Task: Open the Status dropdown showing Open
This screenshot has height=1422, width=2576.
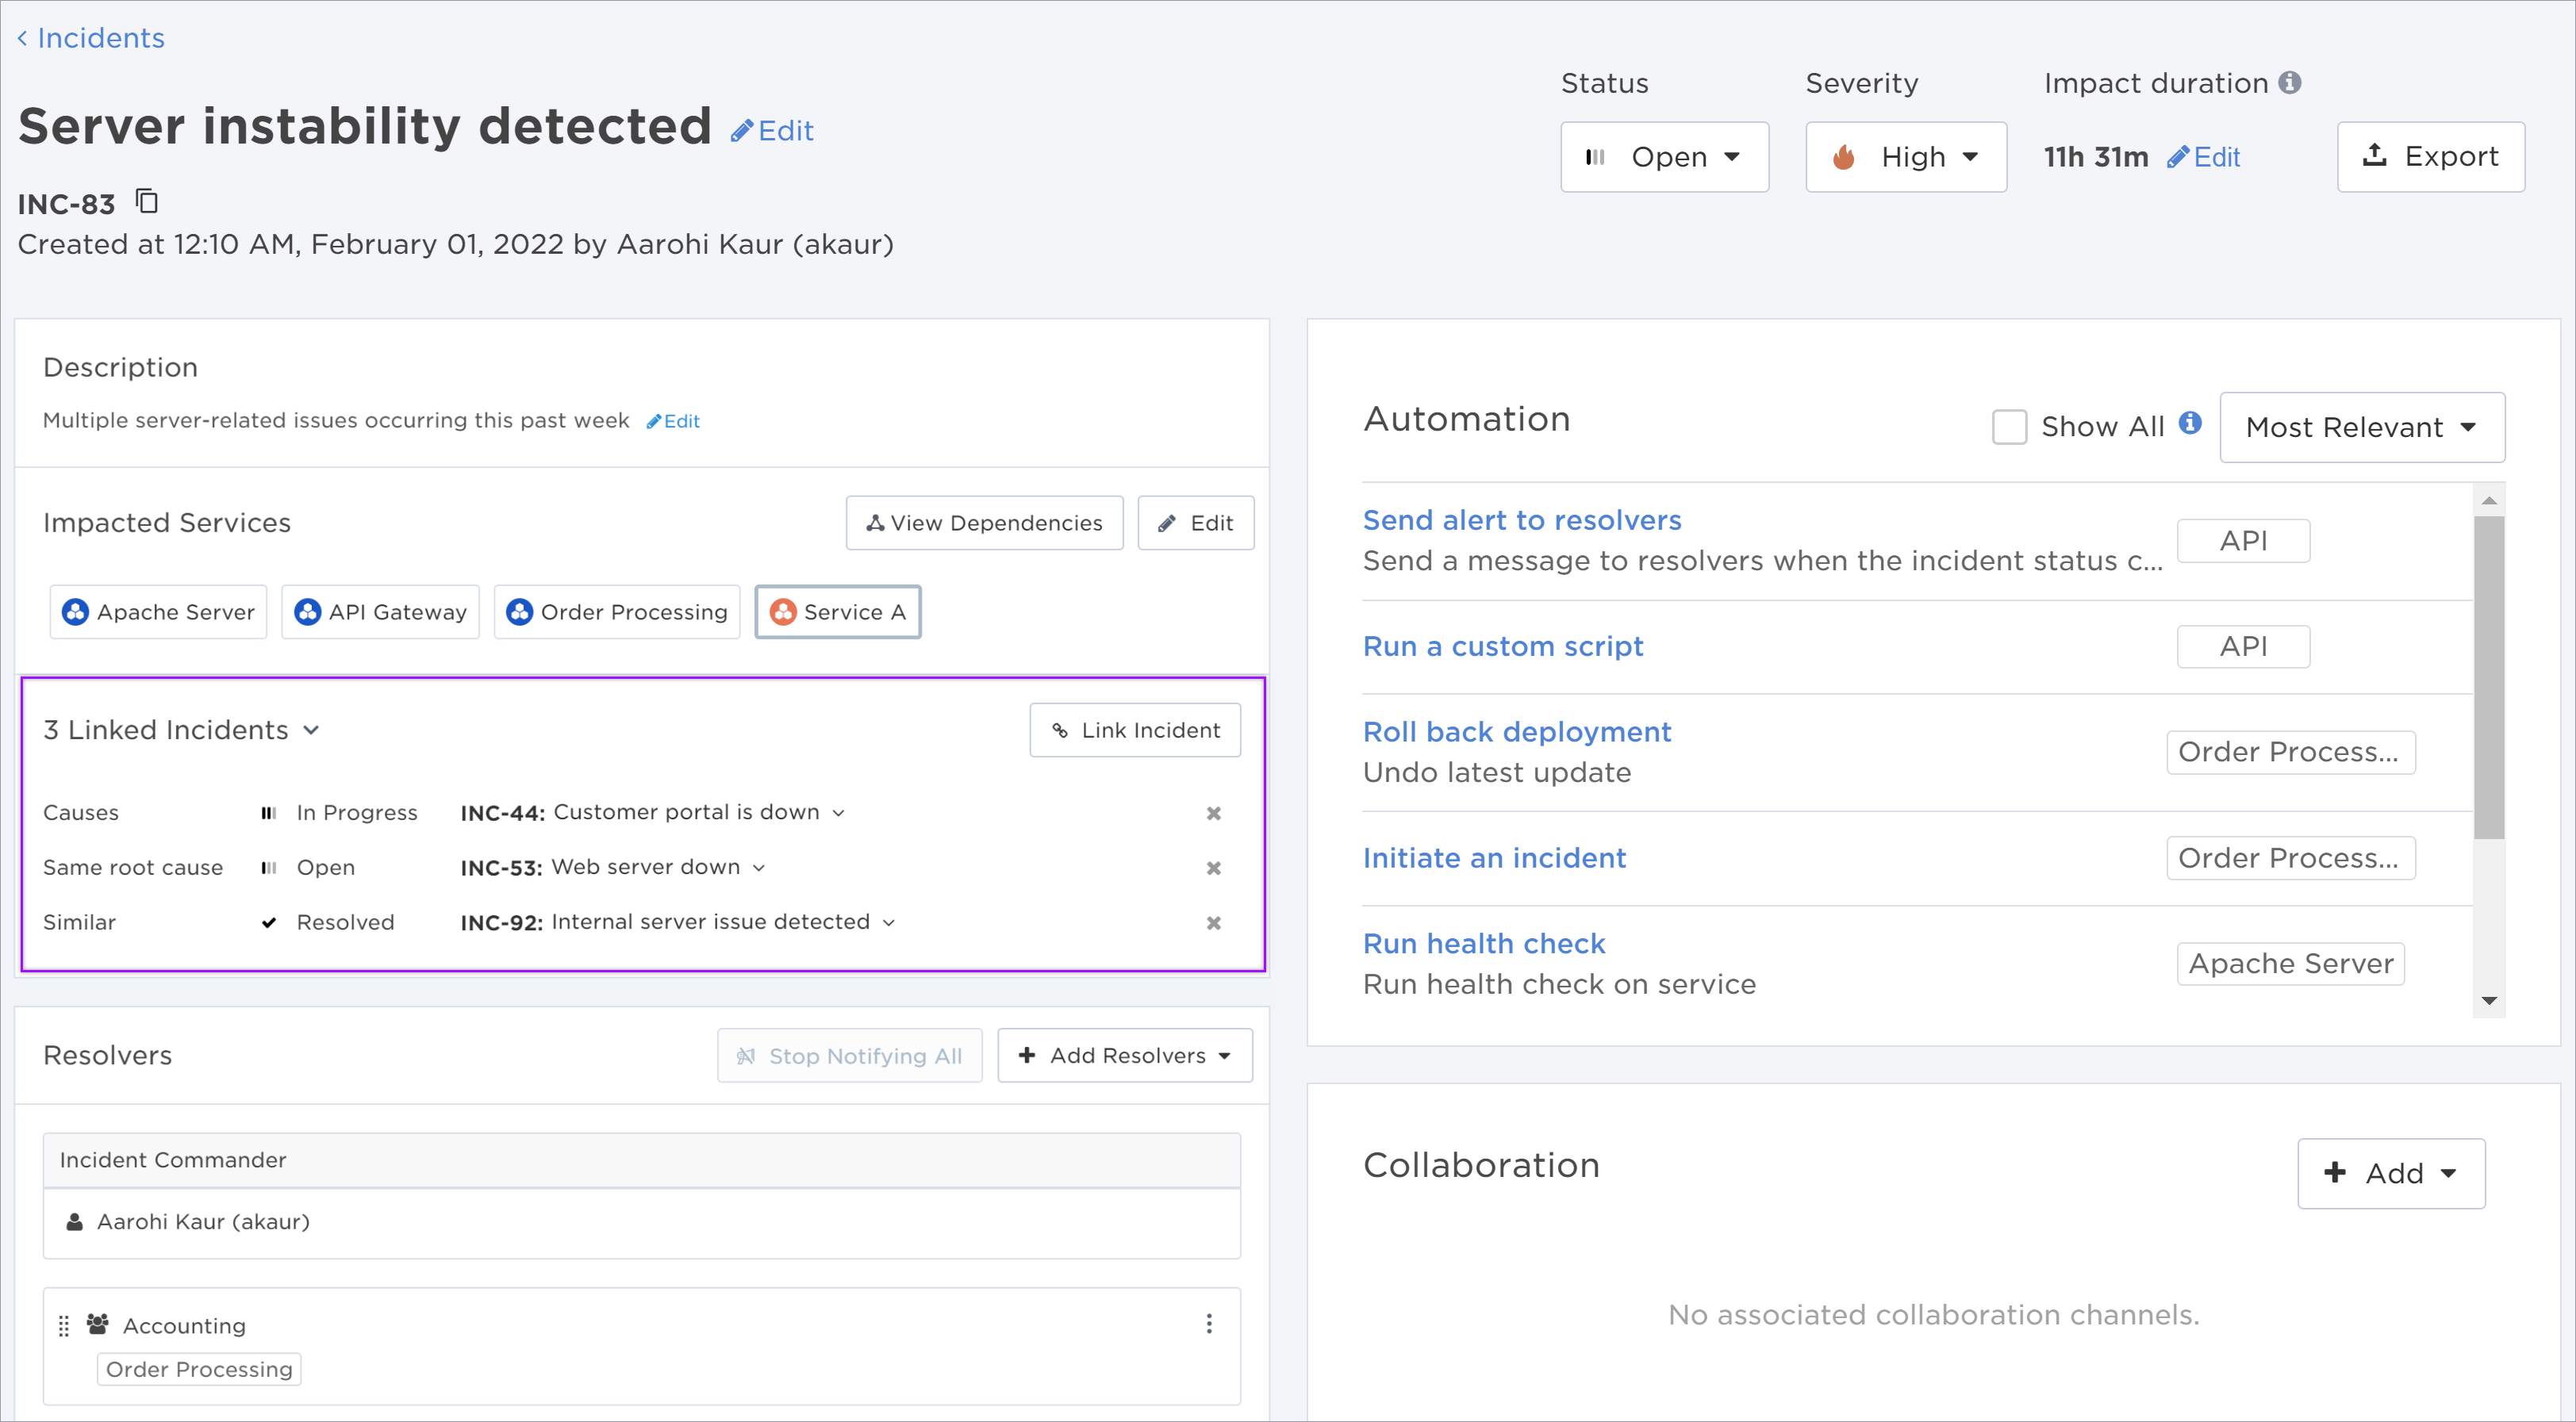Action: (x=1664, y=157)
